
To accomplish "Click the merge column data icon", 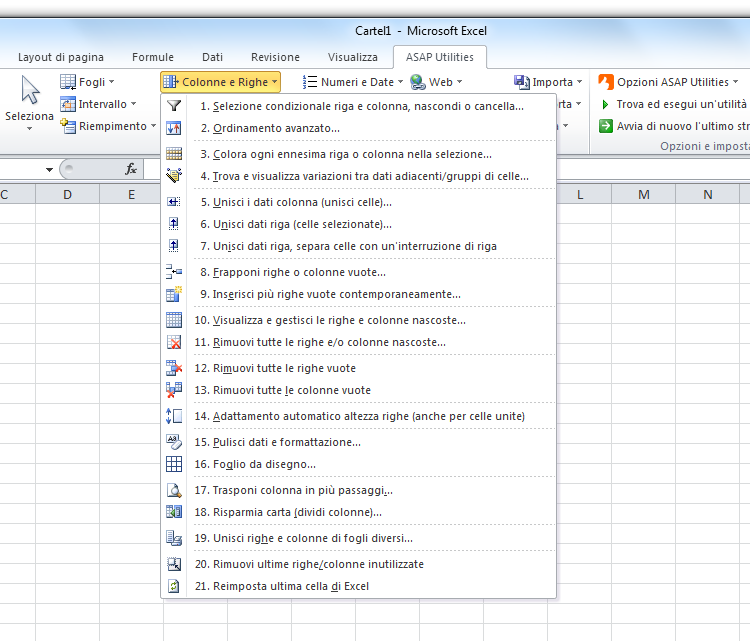I will [x=174, y=202].
